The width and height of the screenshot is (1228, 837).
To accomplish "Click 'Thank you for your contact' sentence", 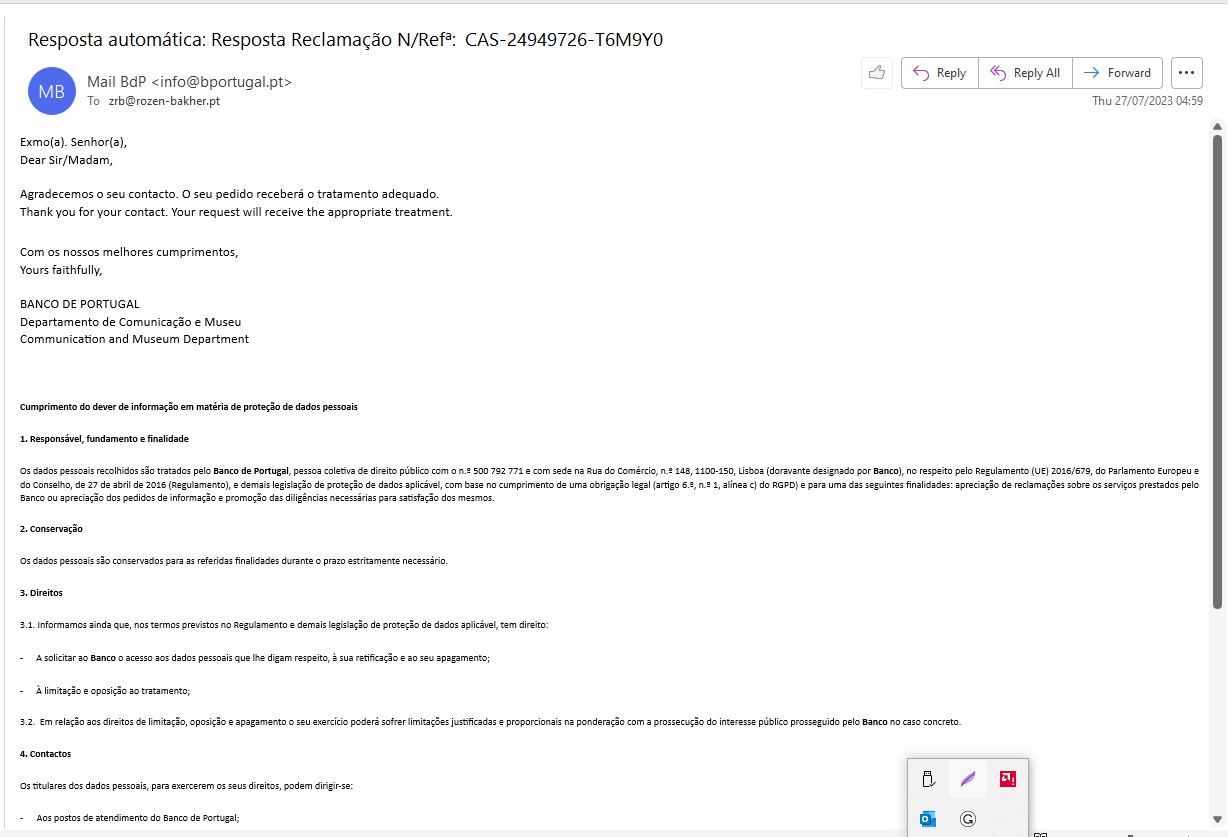I will coord(236,213).
